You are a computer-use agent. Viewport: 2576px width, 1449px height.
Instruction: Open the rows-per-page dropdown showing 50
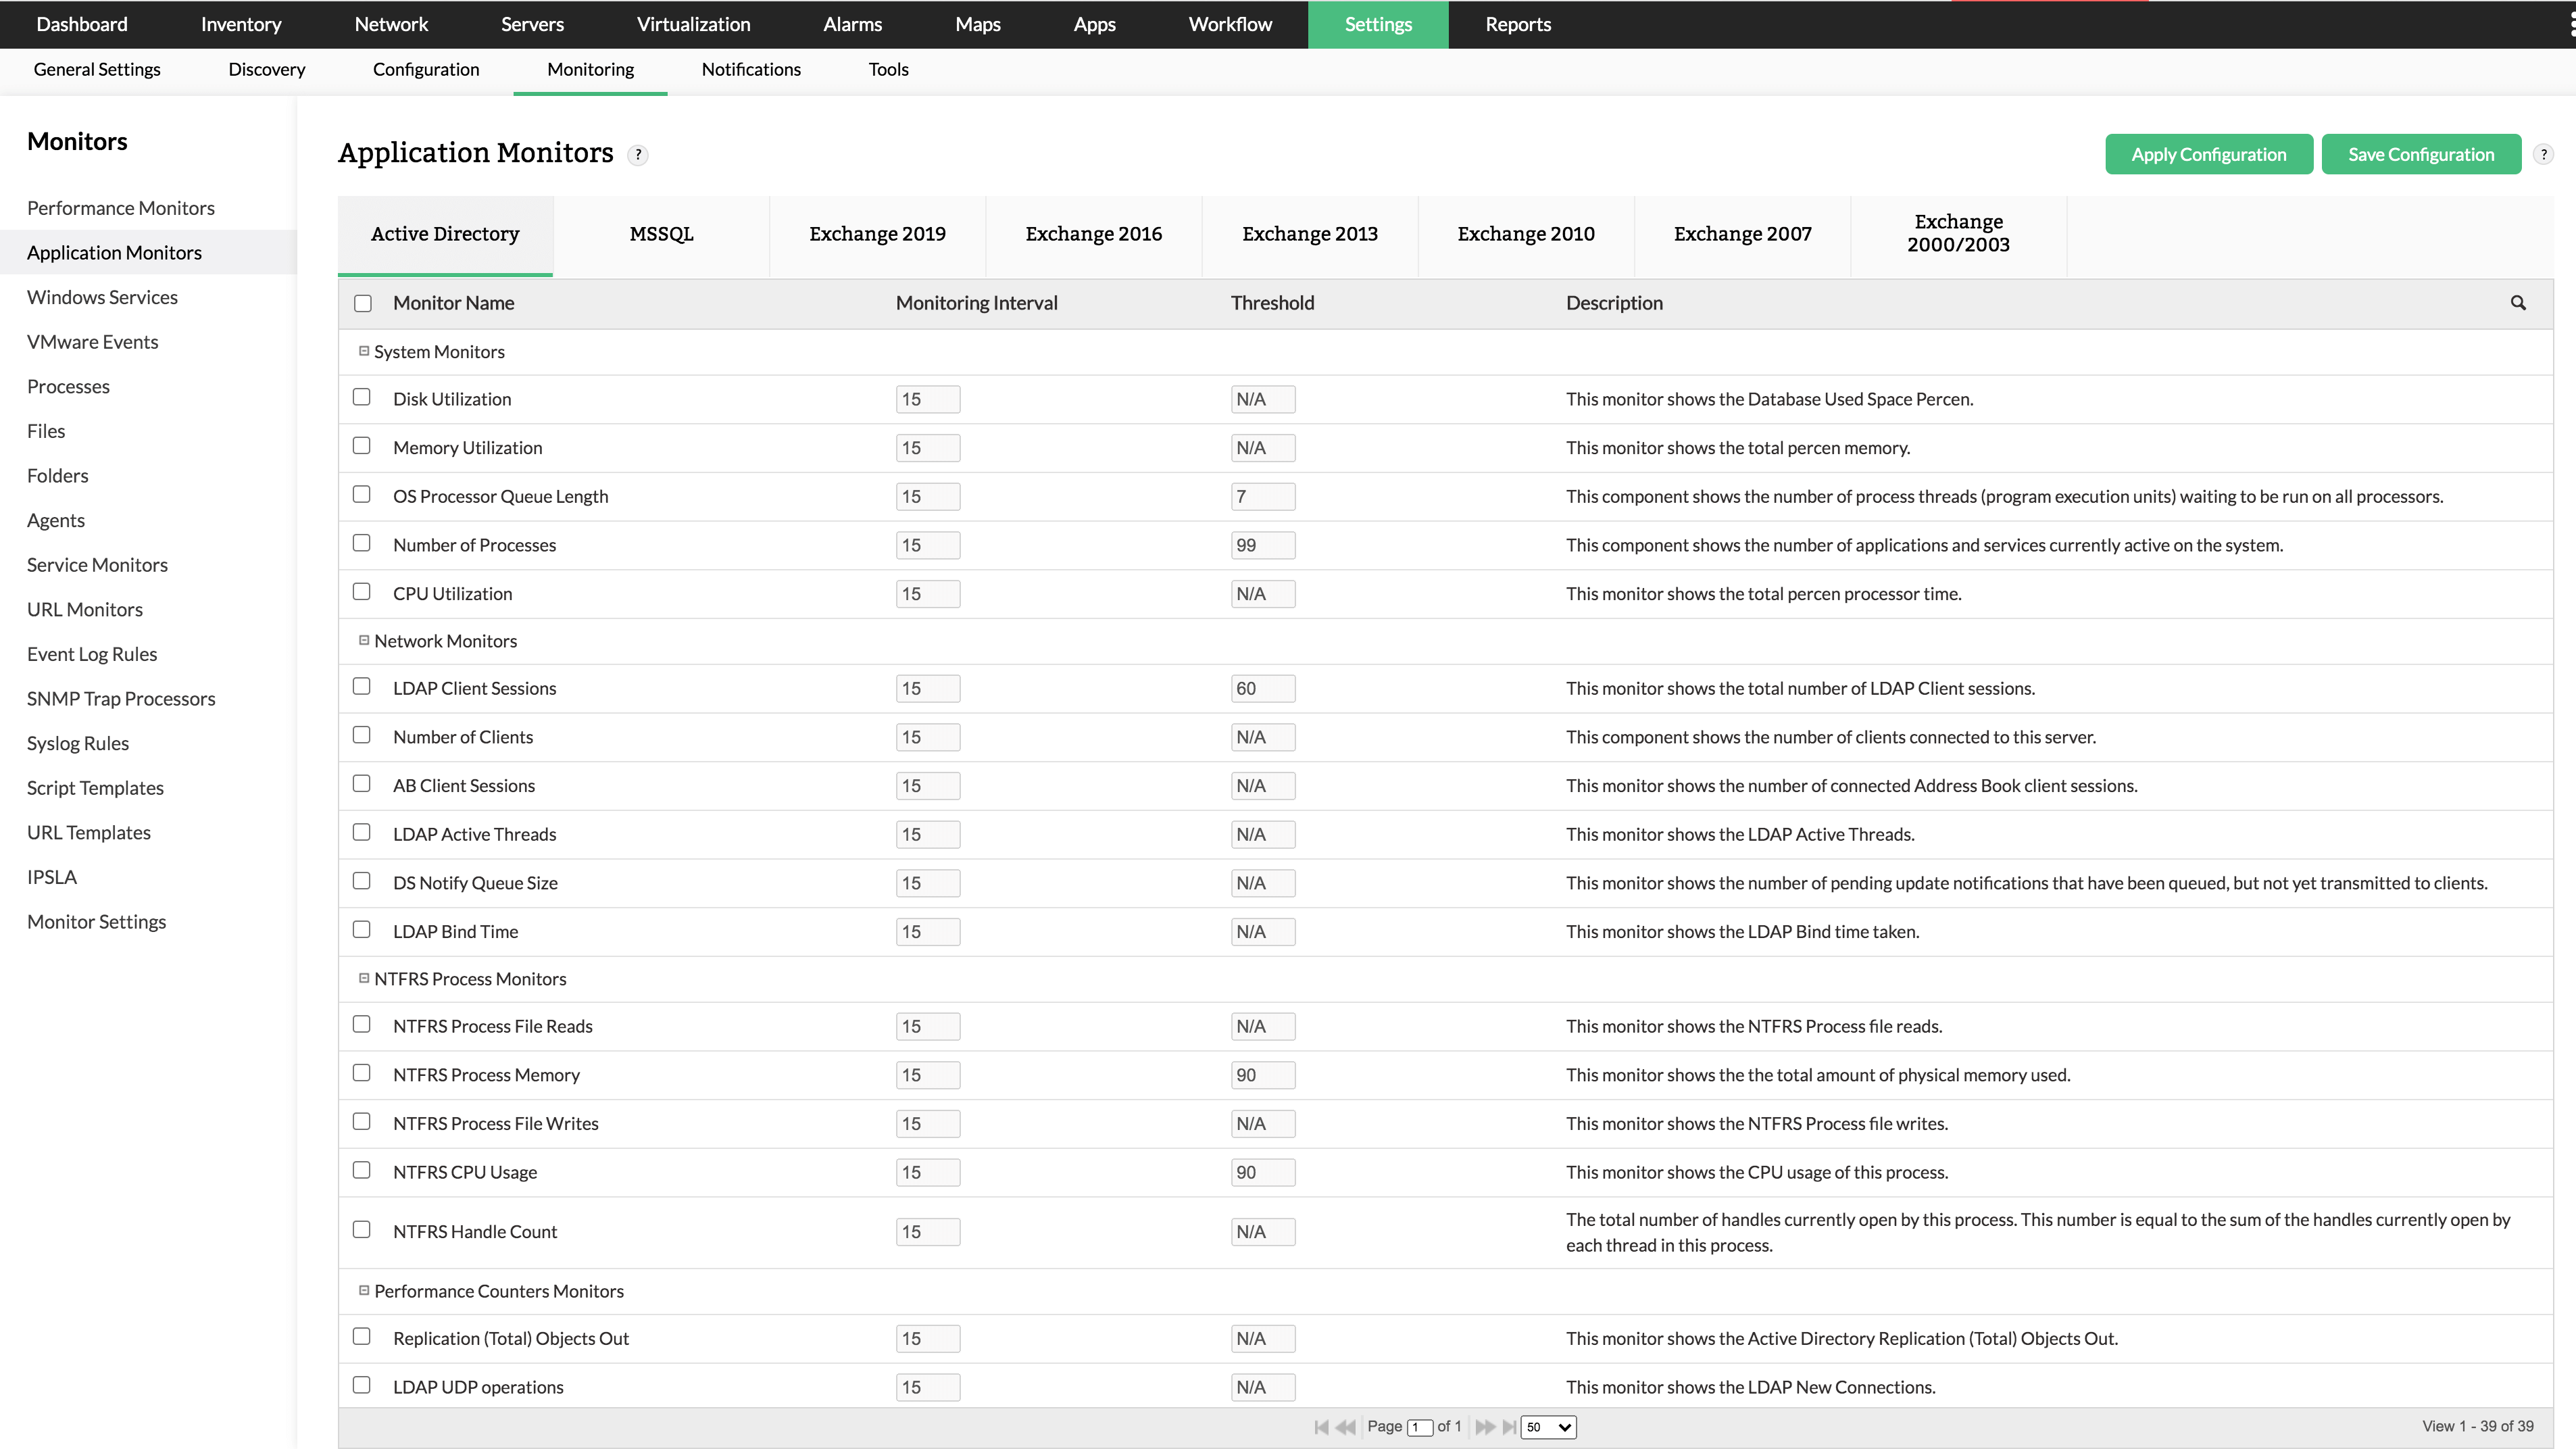pyautogui.click(x=1548, y=1427)
